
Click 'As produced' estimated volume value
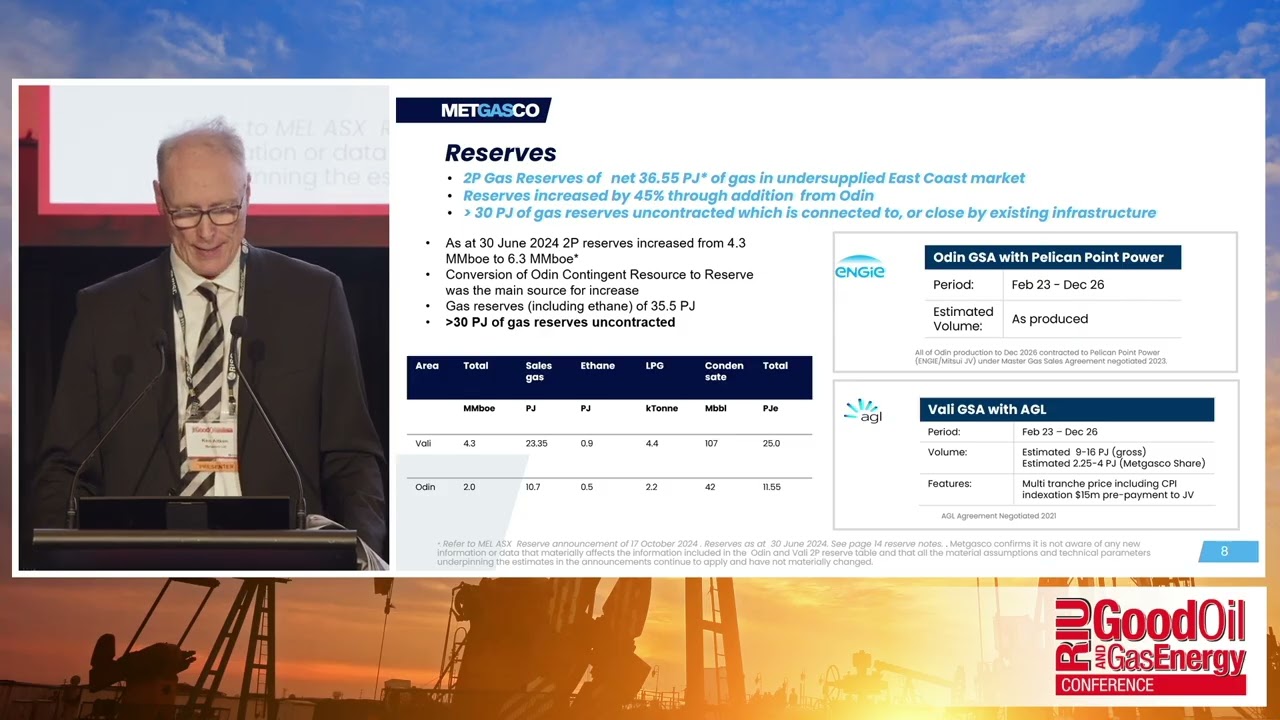coord(1050,319)
